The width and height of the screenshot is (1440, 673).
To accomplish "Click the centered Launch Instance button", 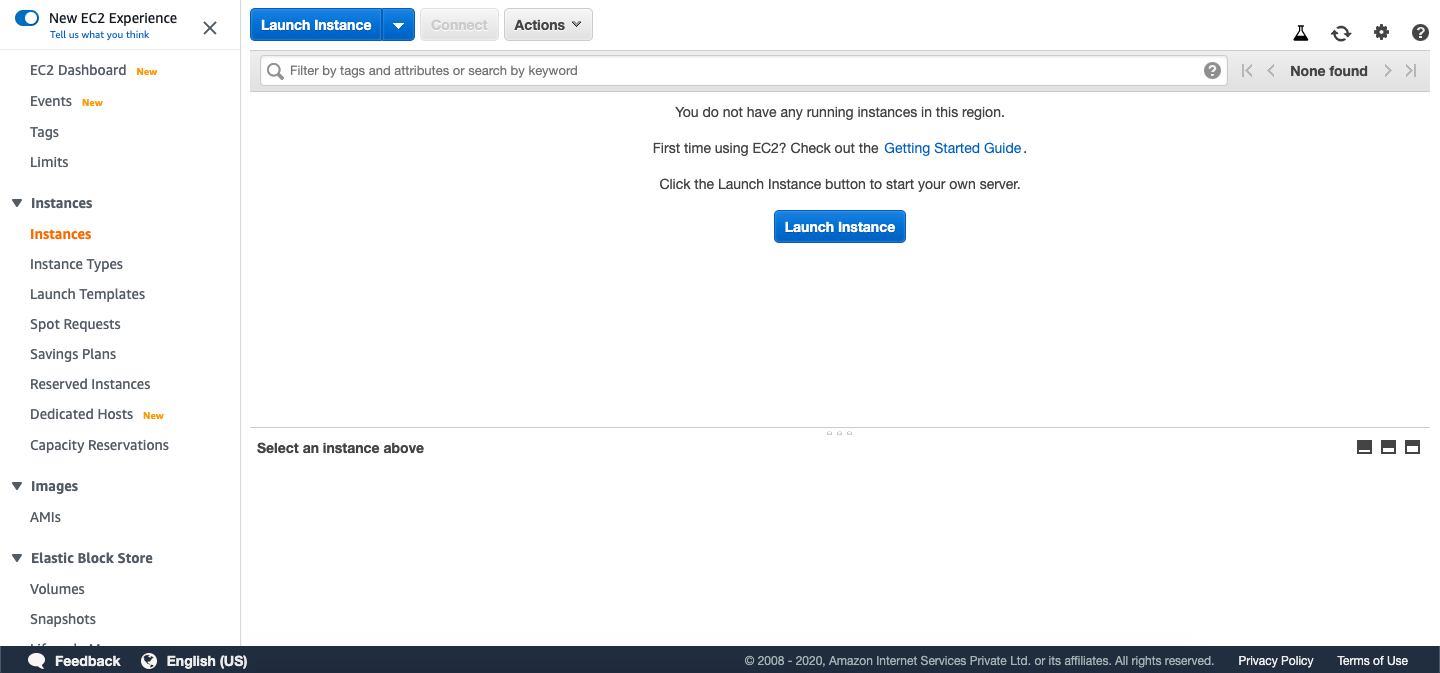I will [x=840, y=227].
